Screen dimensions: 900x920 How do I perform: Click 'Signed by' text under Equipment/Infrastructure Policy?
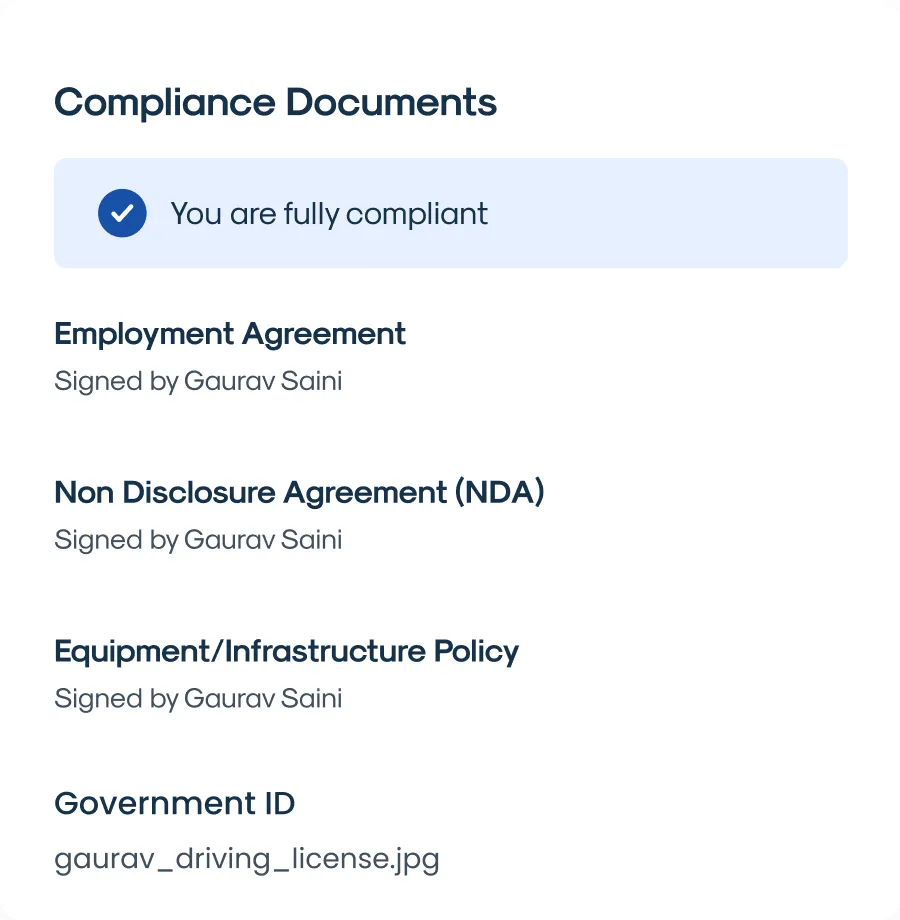(x=115, y=698)
